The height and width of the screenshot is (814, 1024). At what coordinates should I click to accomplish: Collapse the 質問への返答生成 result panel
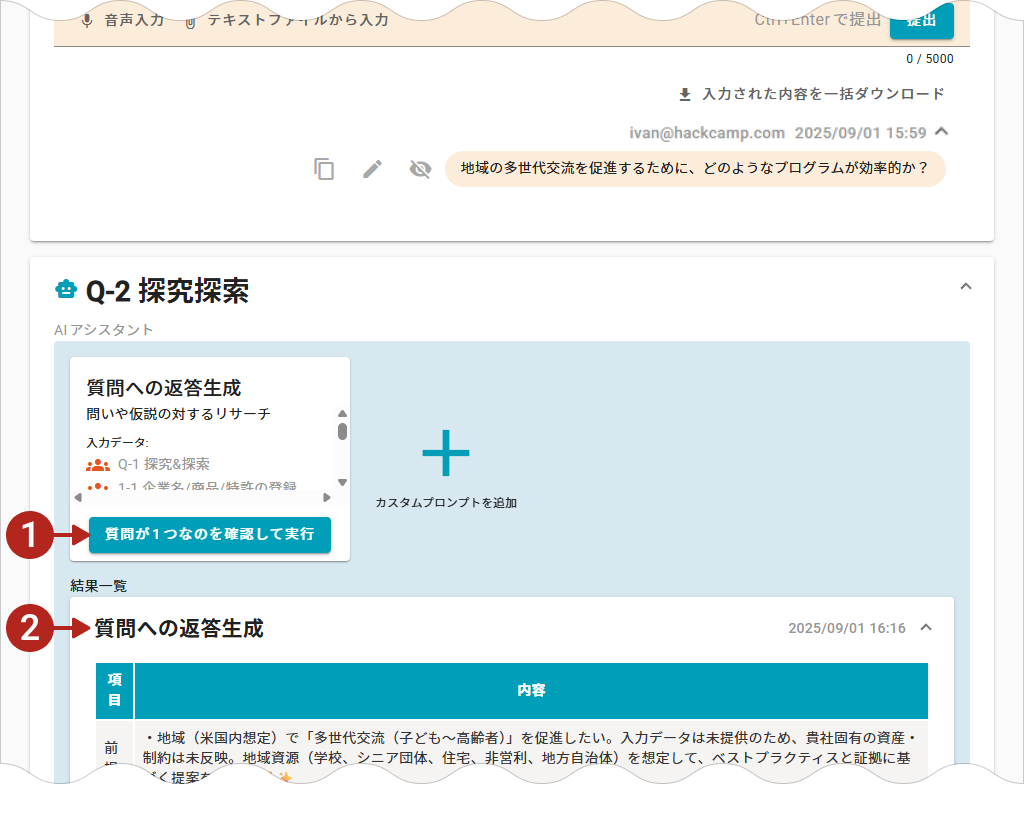pyautogui.click(x=926, y=628)
